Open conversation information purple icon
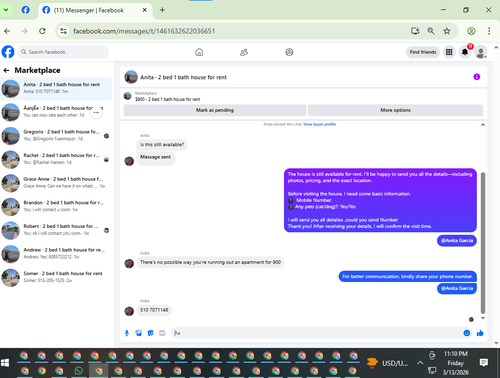Image resolution: width=500 pixels, height=378 pixels. tap(477, 77)
